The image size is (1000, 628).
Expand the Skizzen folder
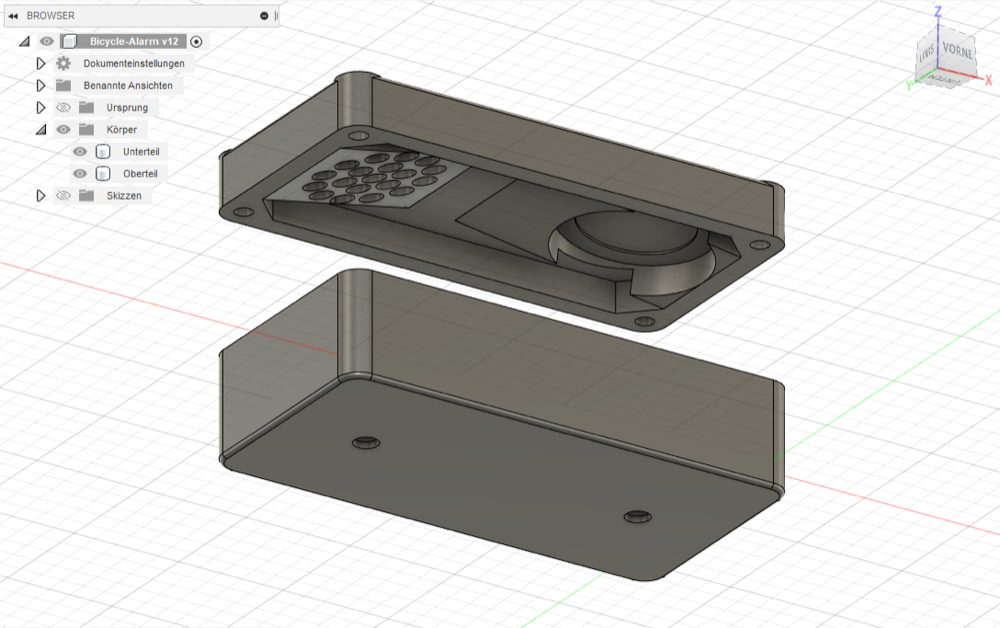coord(41,196)
